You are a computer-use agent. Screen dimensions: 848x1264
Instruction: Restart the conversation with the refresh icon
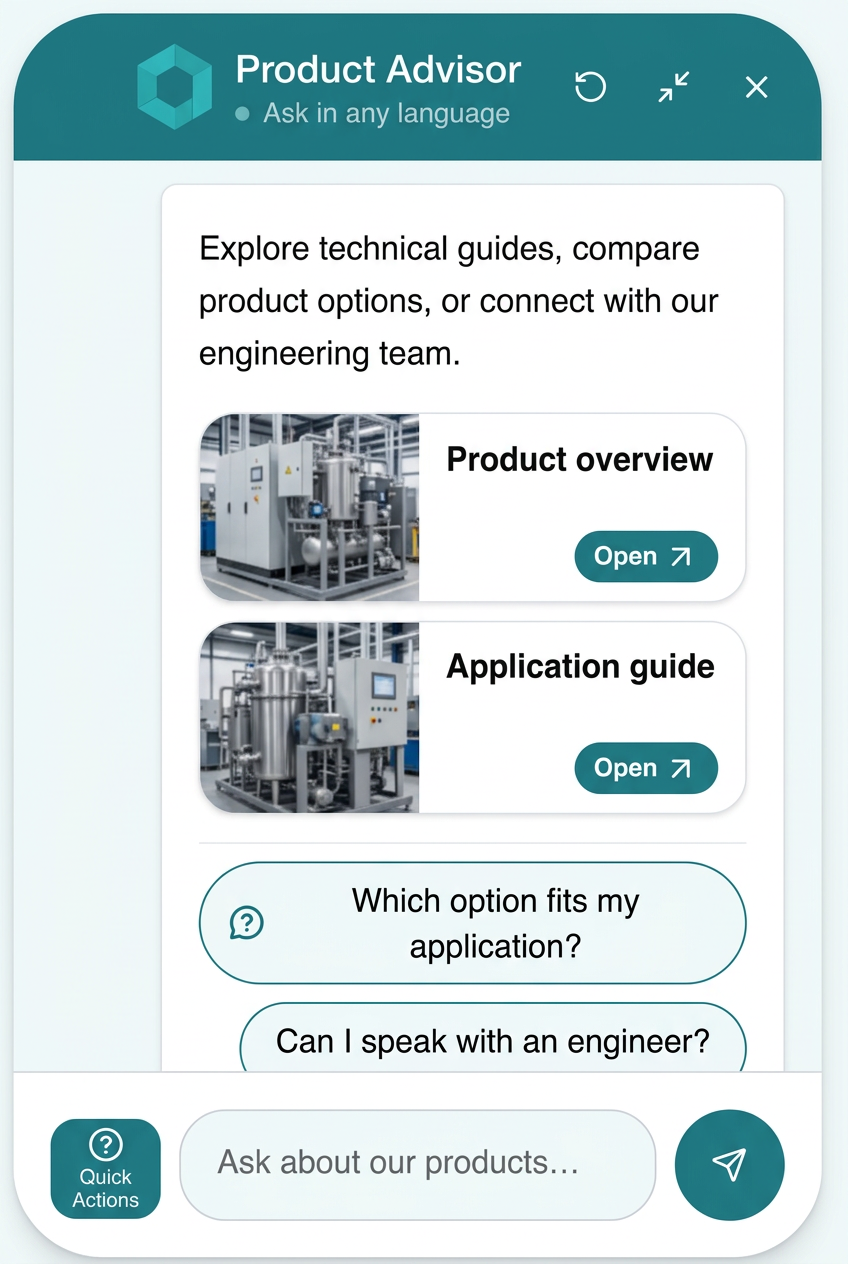590,87
